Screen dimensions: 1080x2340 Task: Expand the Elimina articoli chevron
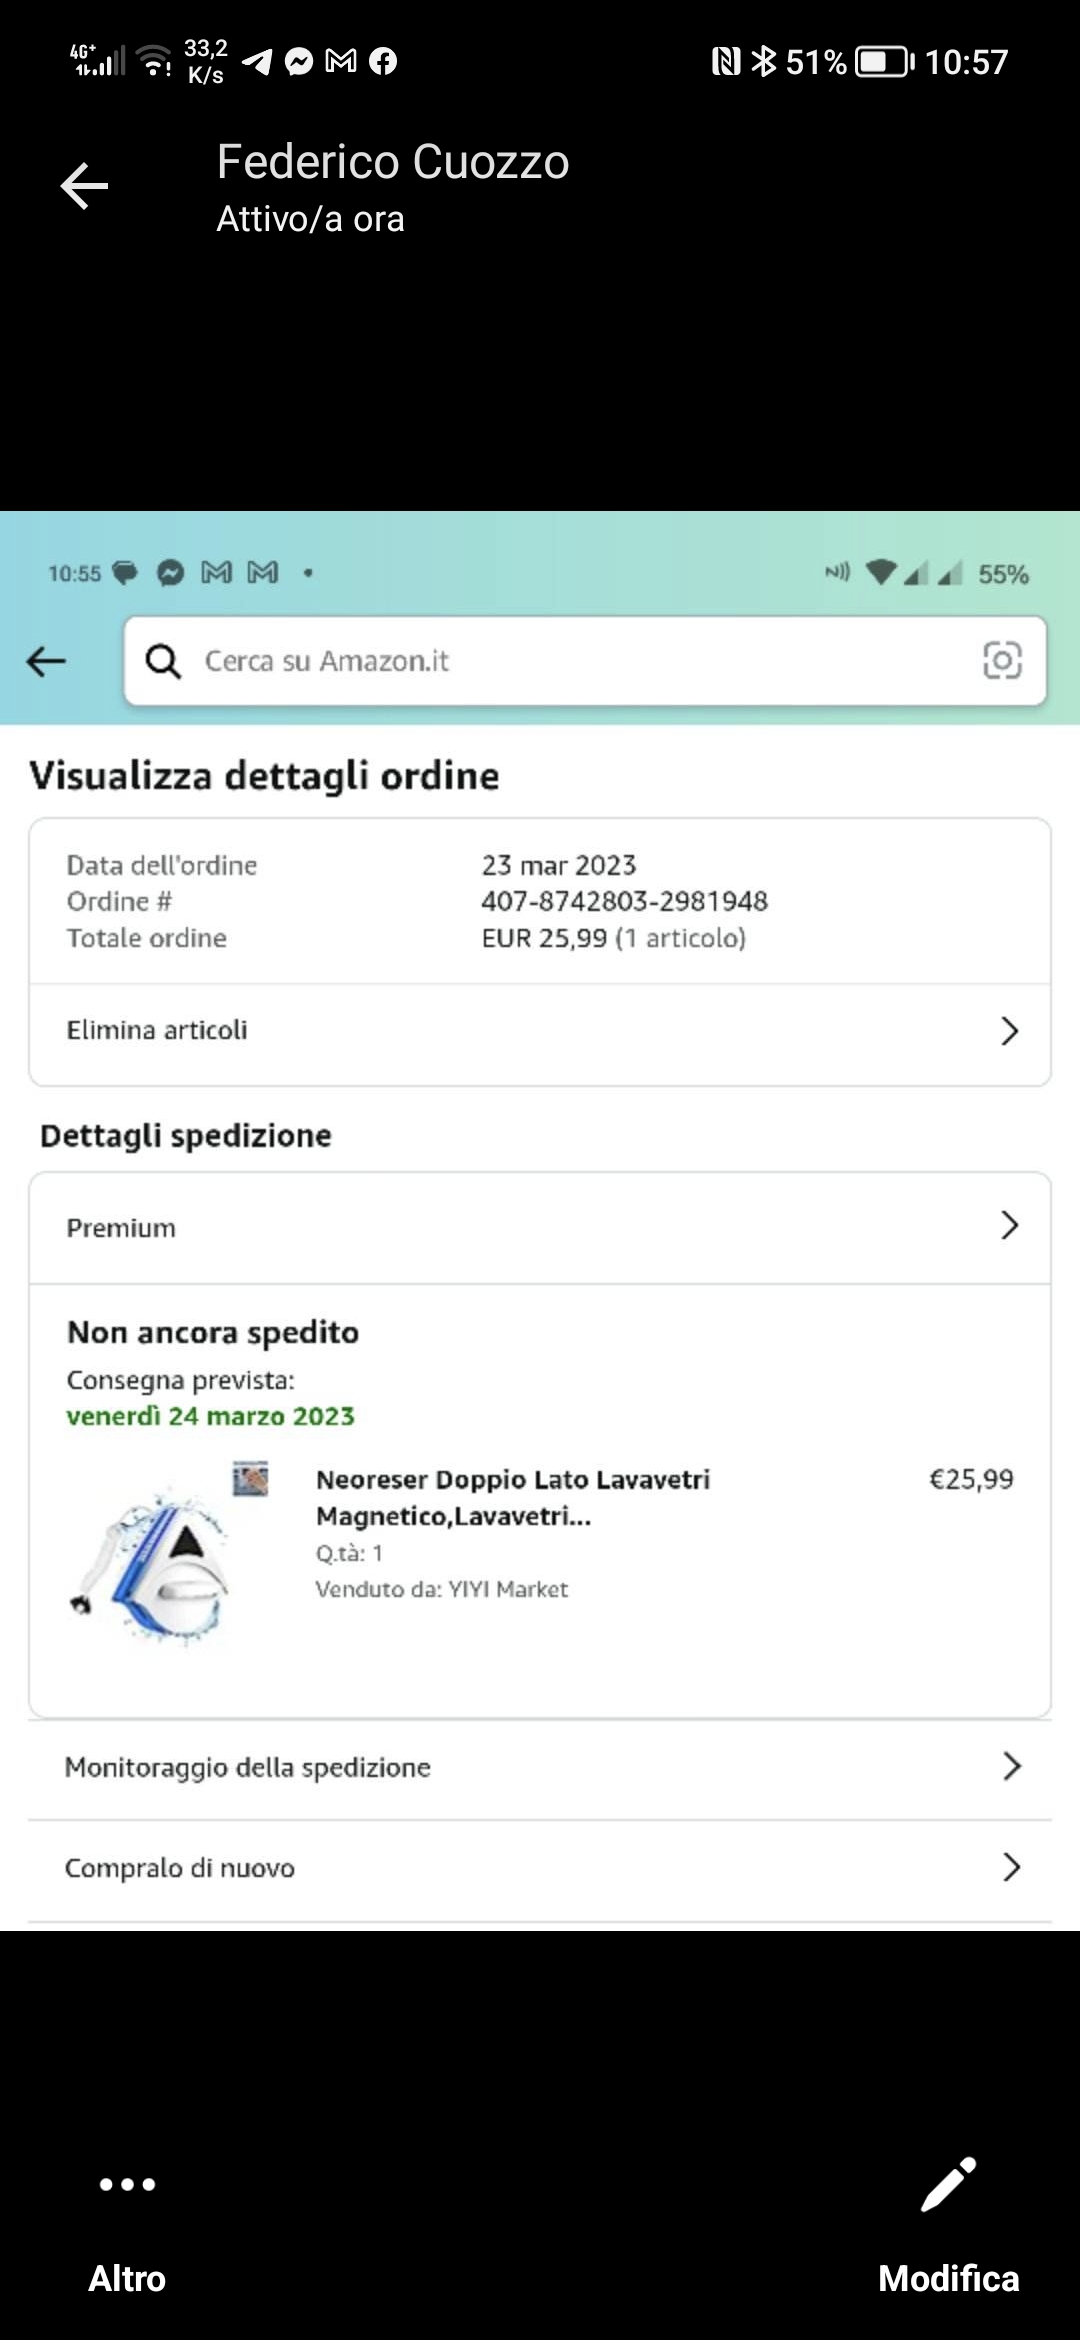point(1009,1031)
